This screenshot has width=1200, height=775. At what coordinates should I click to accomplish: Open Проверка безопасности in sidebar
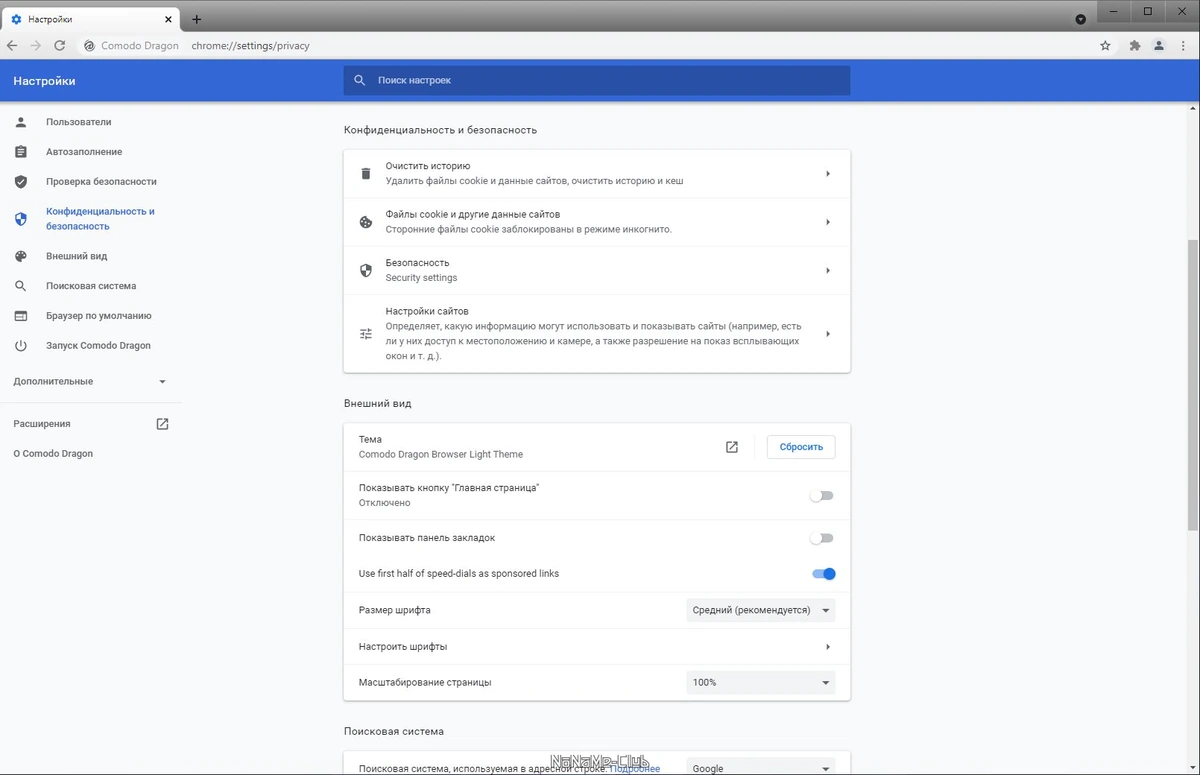coord(101,182)
